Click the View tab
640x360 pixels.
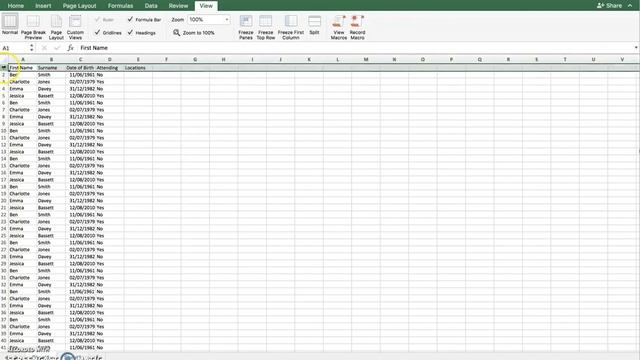pos(206,6)
